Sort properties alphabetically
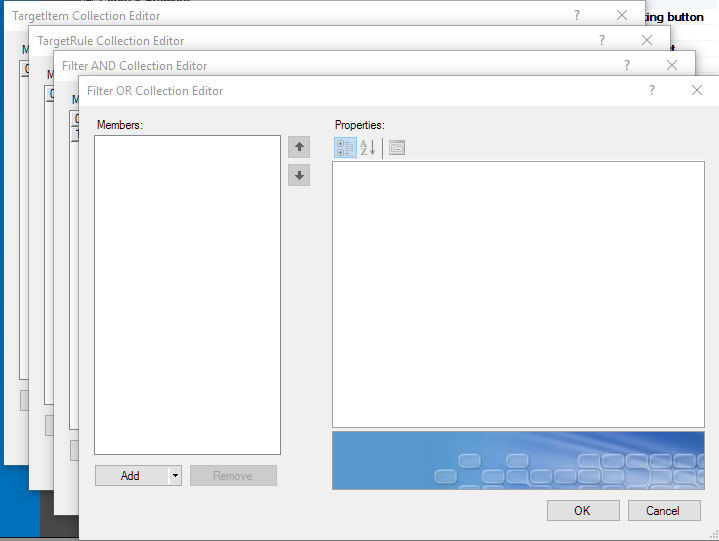719x541 pixels. pos(367,148)
